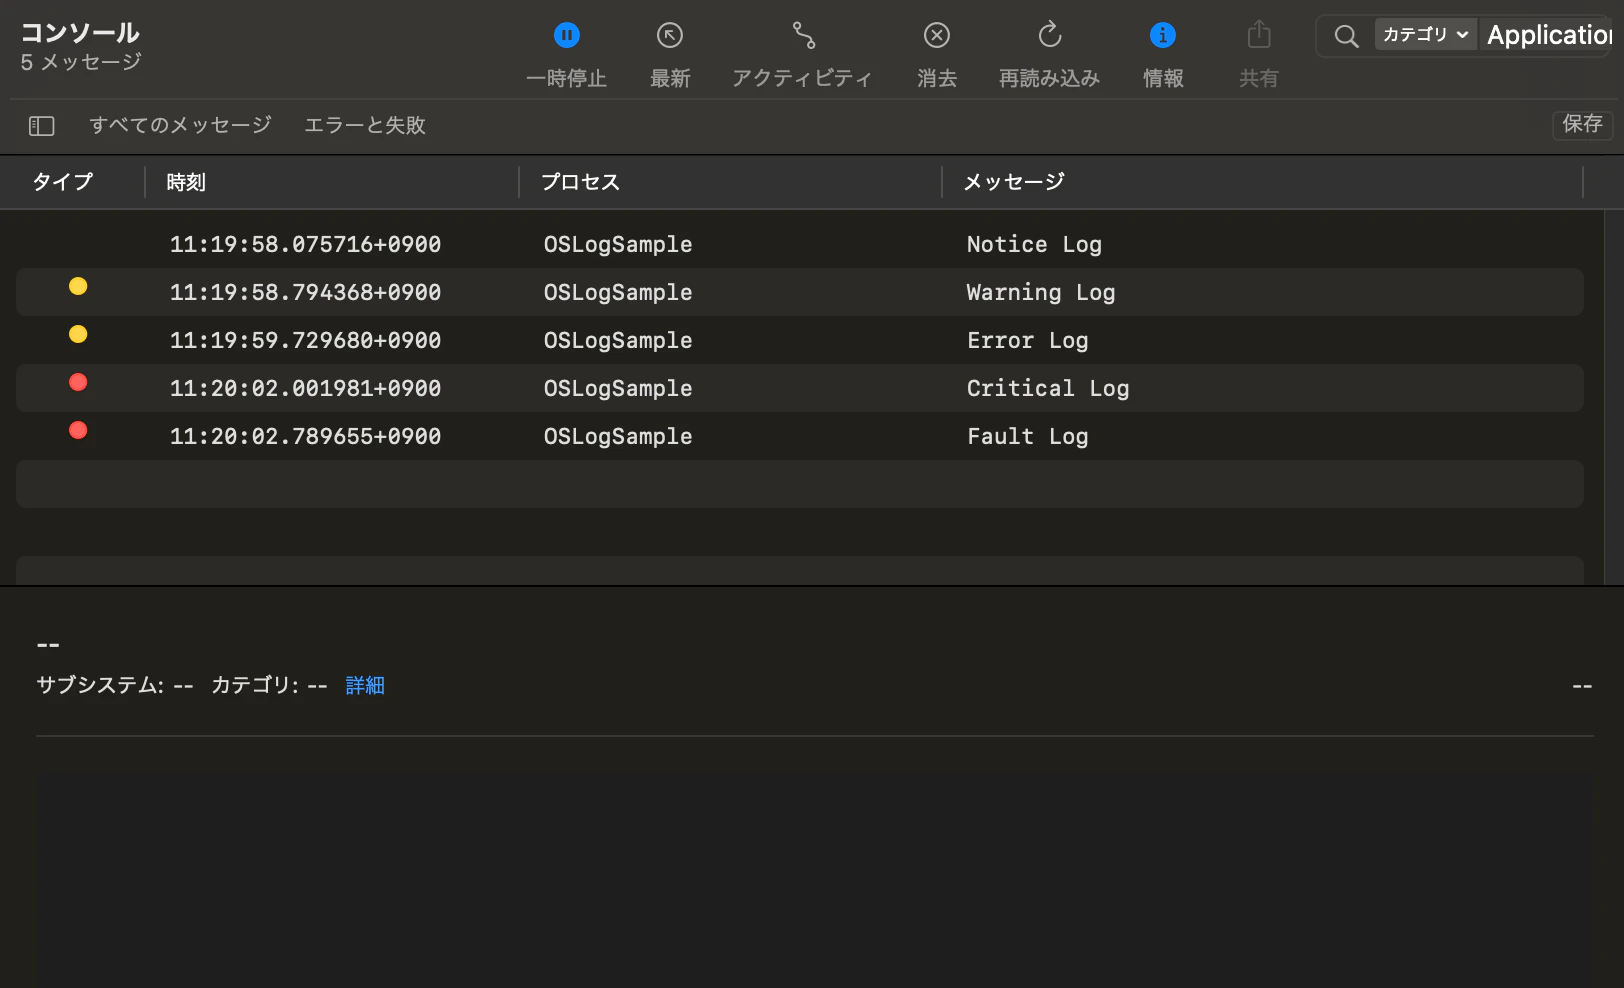The height and width of the screenshot is (988, 1624).
Task: Select the Warning Log message row
Action: (800, 292)
